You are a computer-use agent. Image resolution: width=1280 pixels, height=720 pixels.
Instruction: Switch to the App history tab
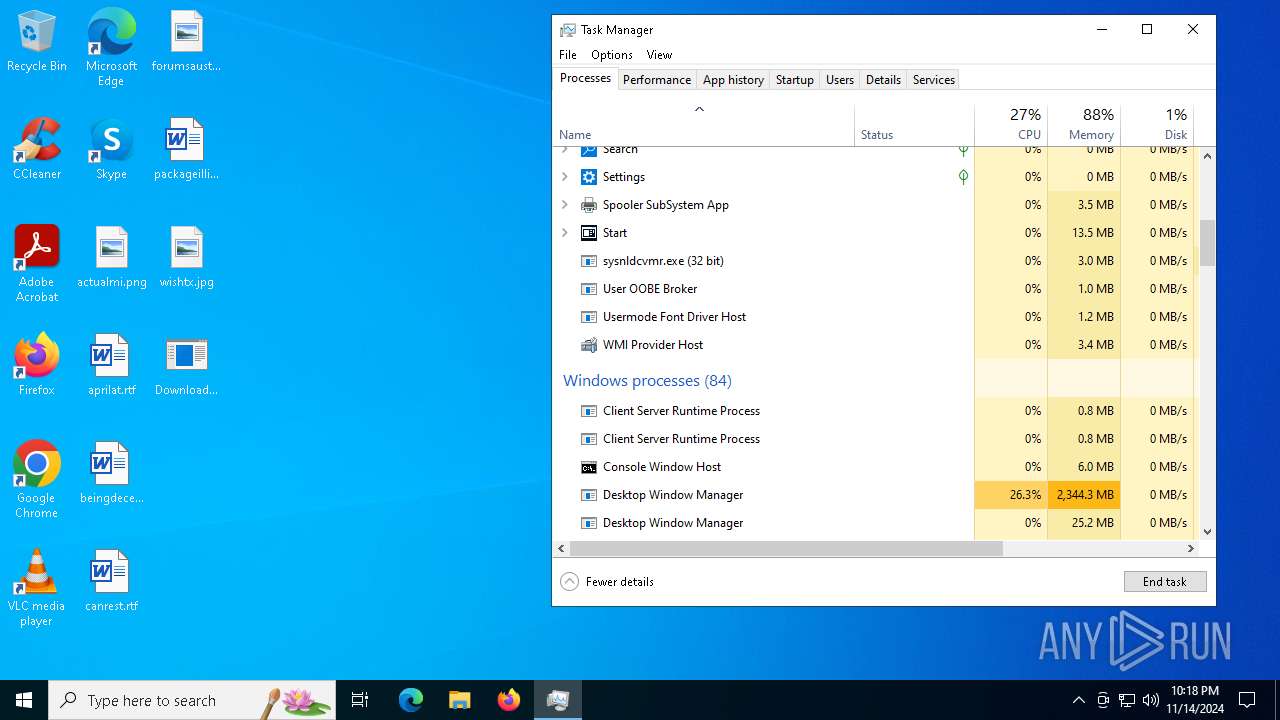(x=733, y=80)
